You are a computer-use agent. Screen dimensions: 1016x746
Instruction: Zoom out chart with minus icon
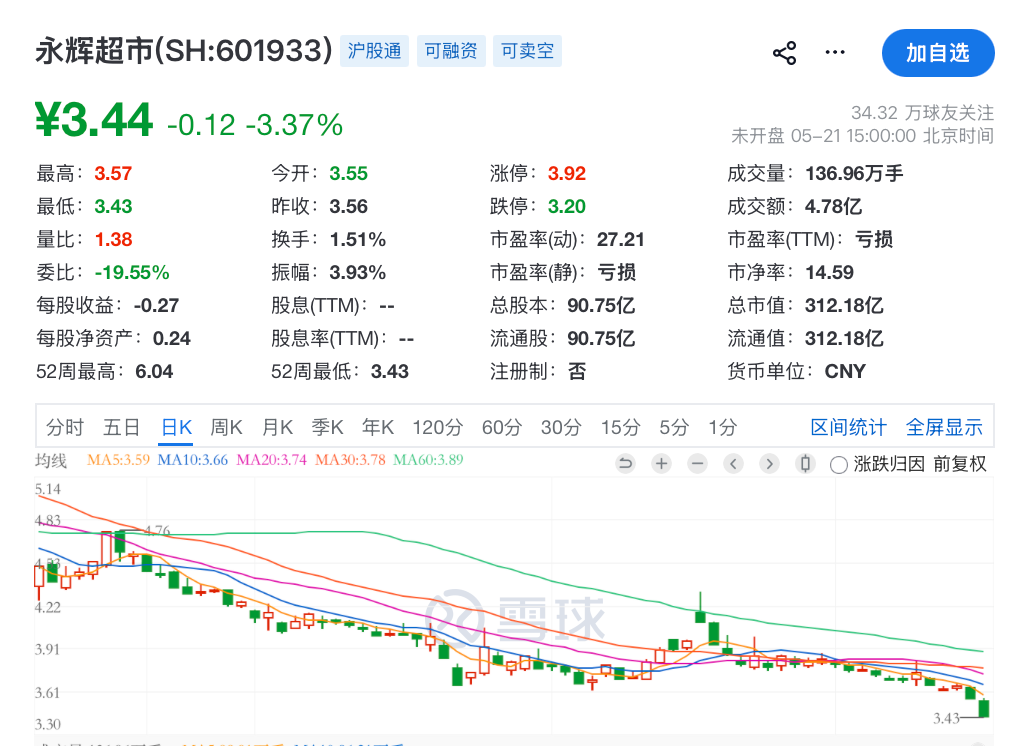(x=697, y=463)
